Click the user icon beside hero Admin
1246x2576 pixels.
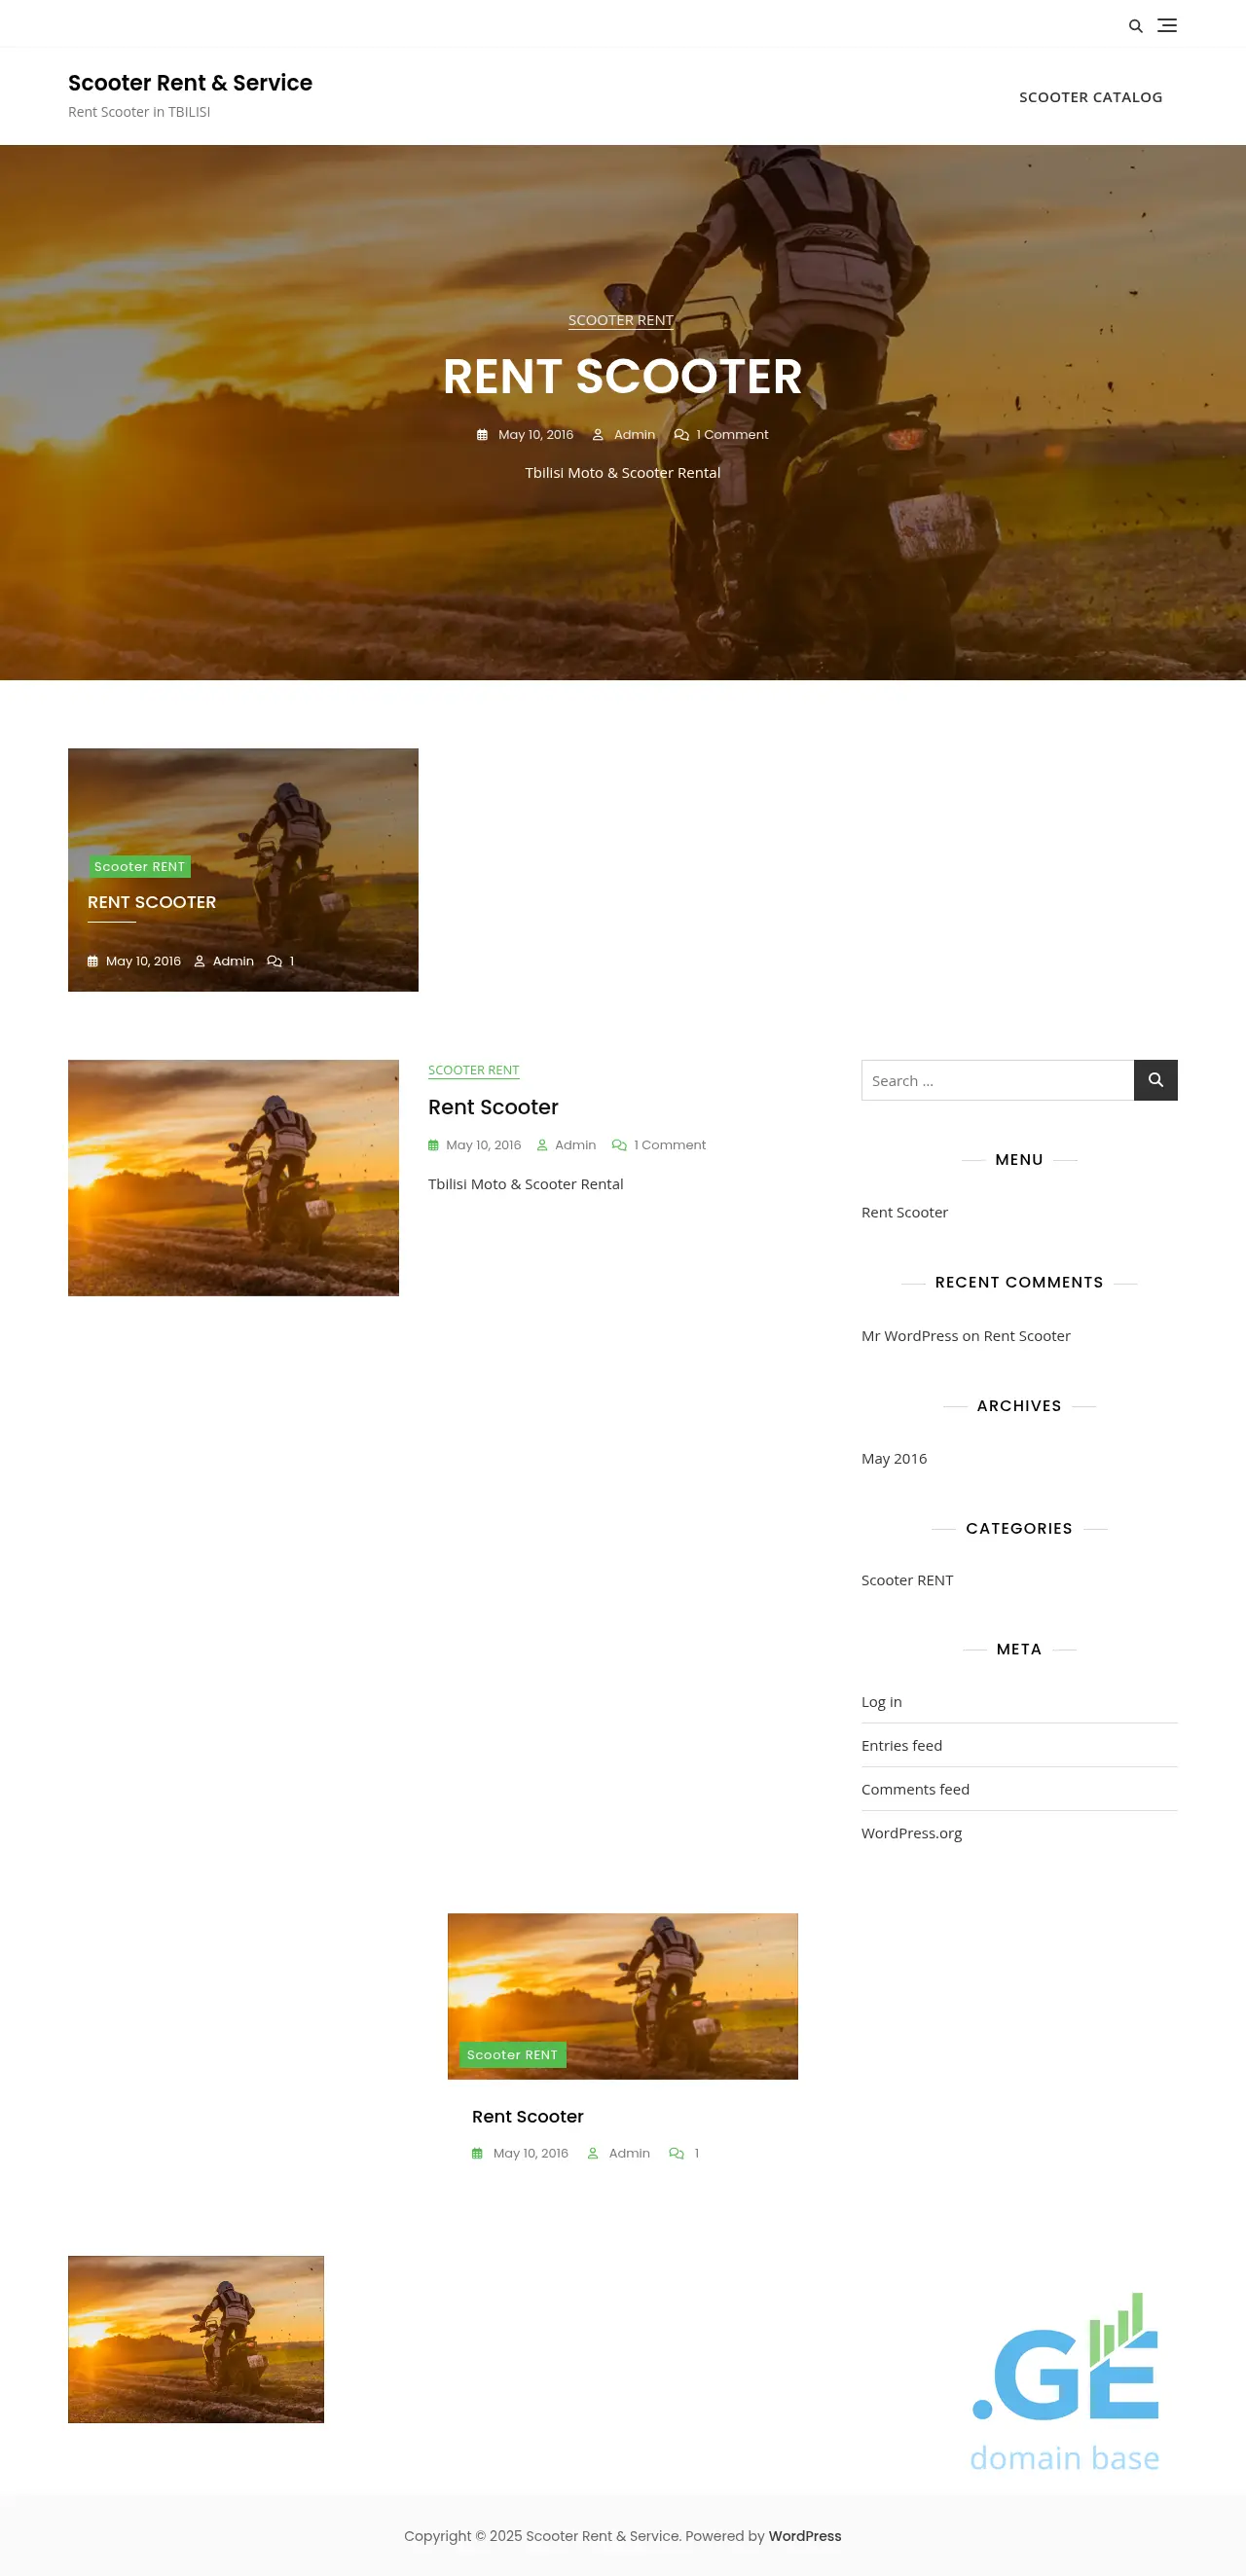pos(598,435)
